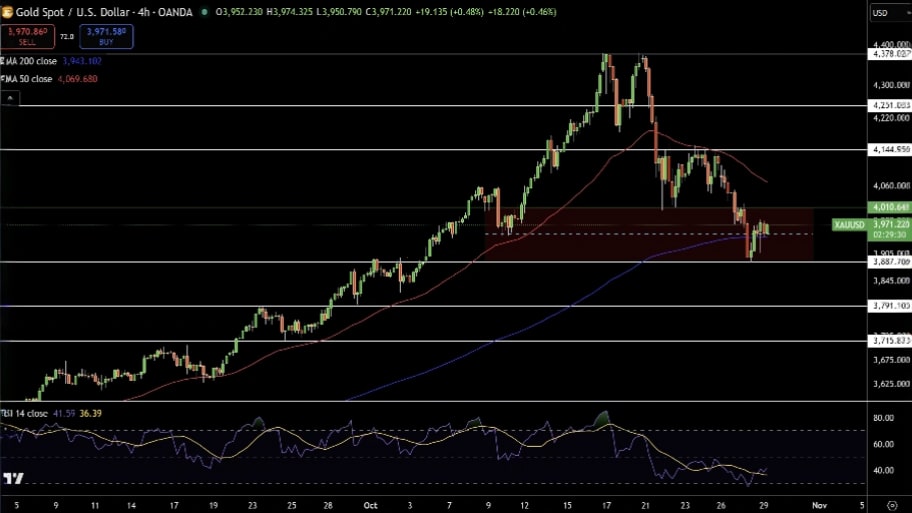The height and width of the screenshot is (513, 912).
Task: Click the 4,010.641 zone price label
Action: pos(889,208)
